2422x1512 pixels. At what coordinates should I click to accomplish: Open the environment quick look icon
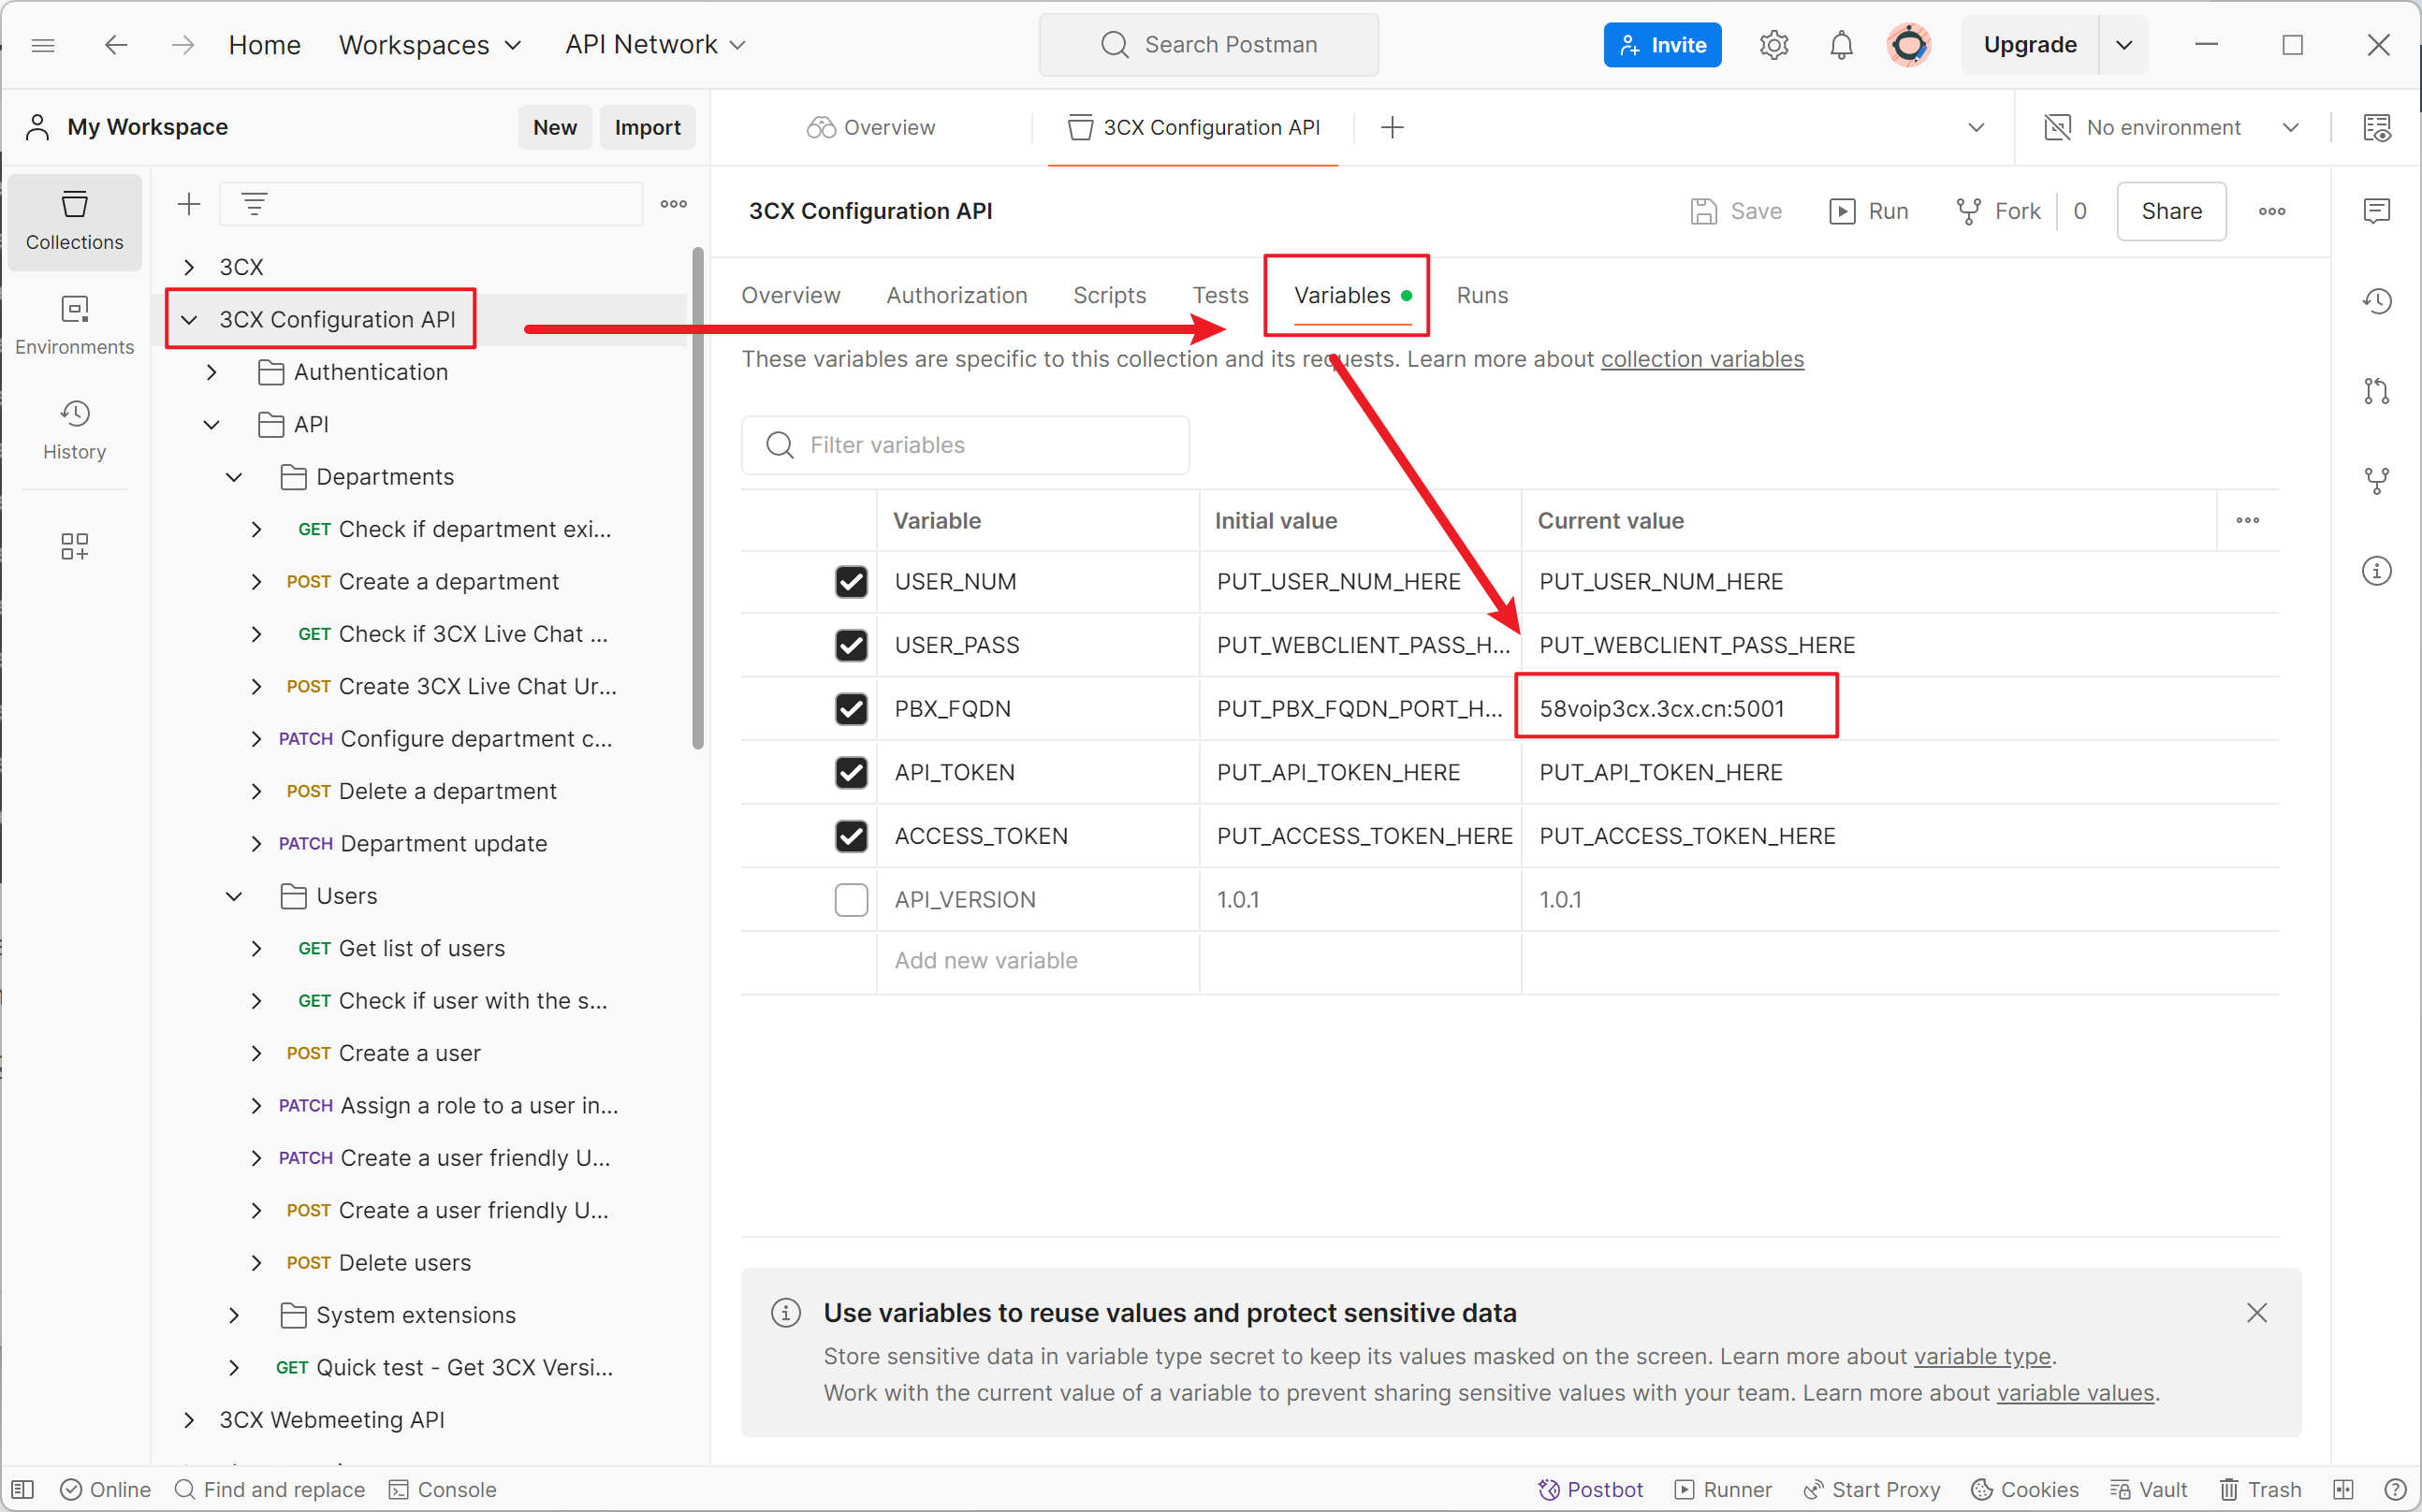point(2377,127)
